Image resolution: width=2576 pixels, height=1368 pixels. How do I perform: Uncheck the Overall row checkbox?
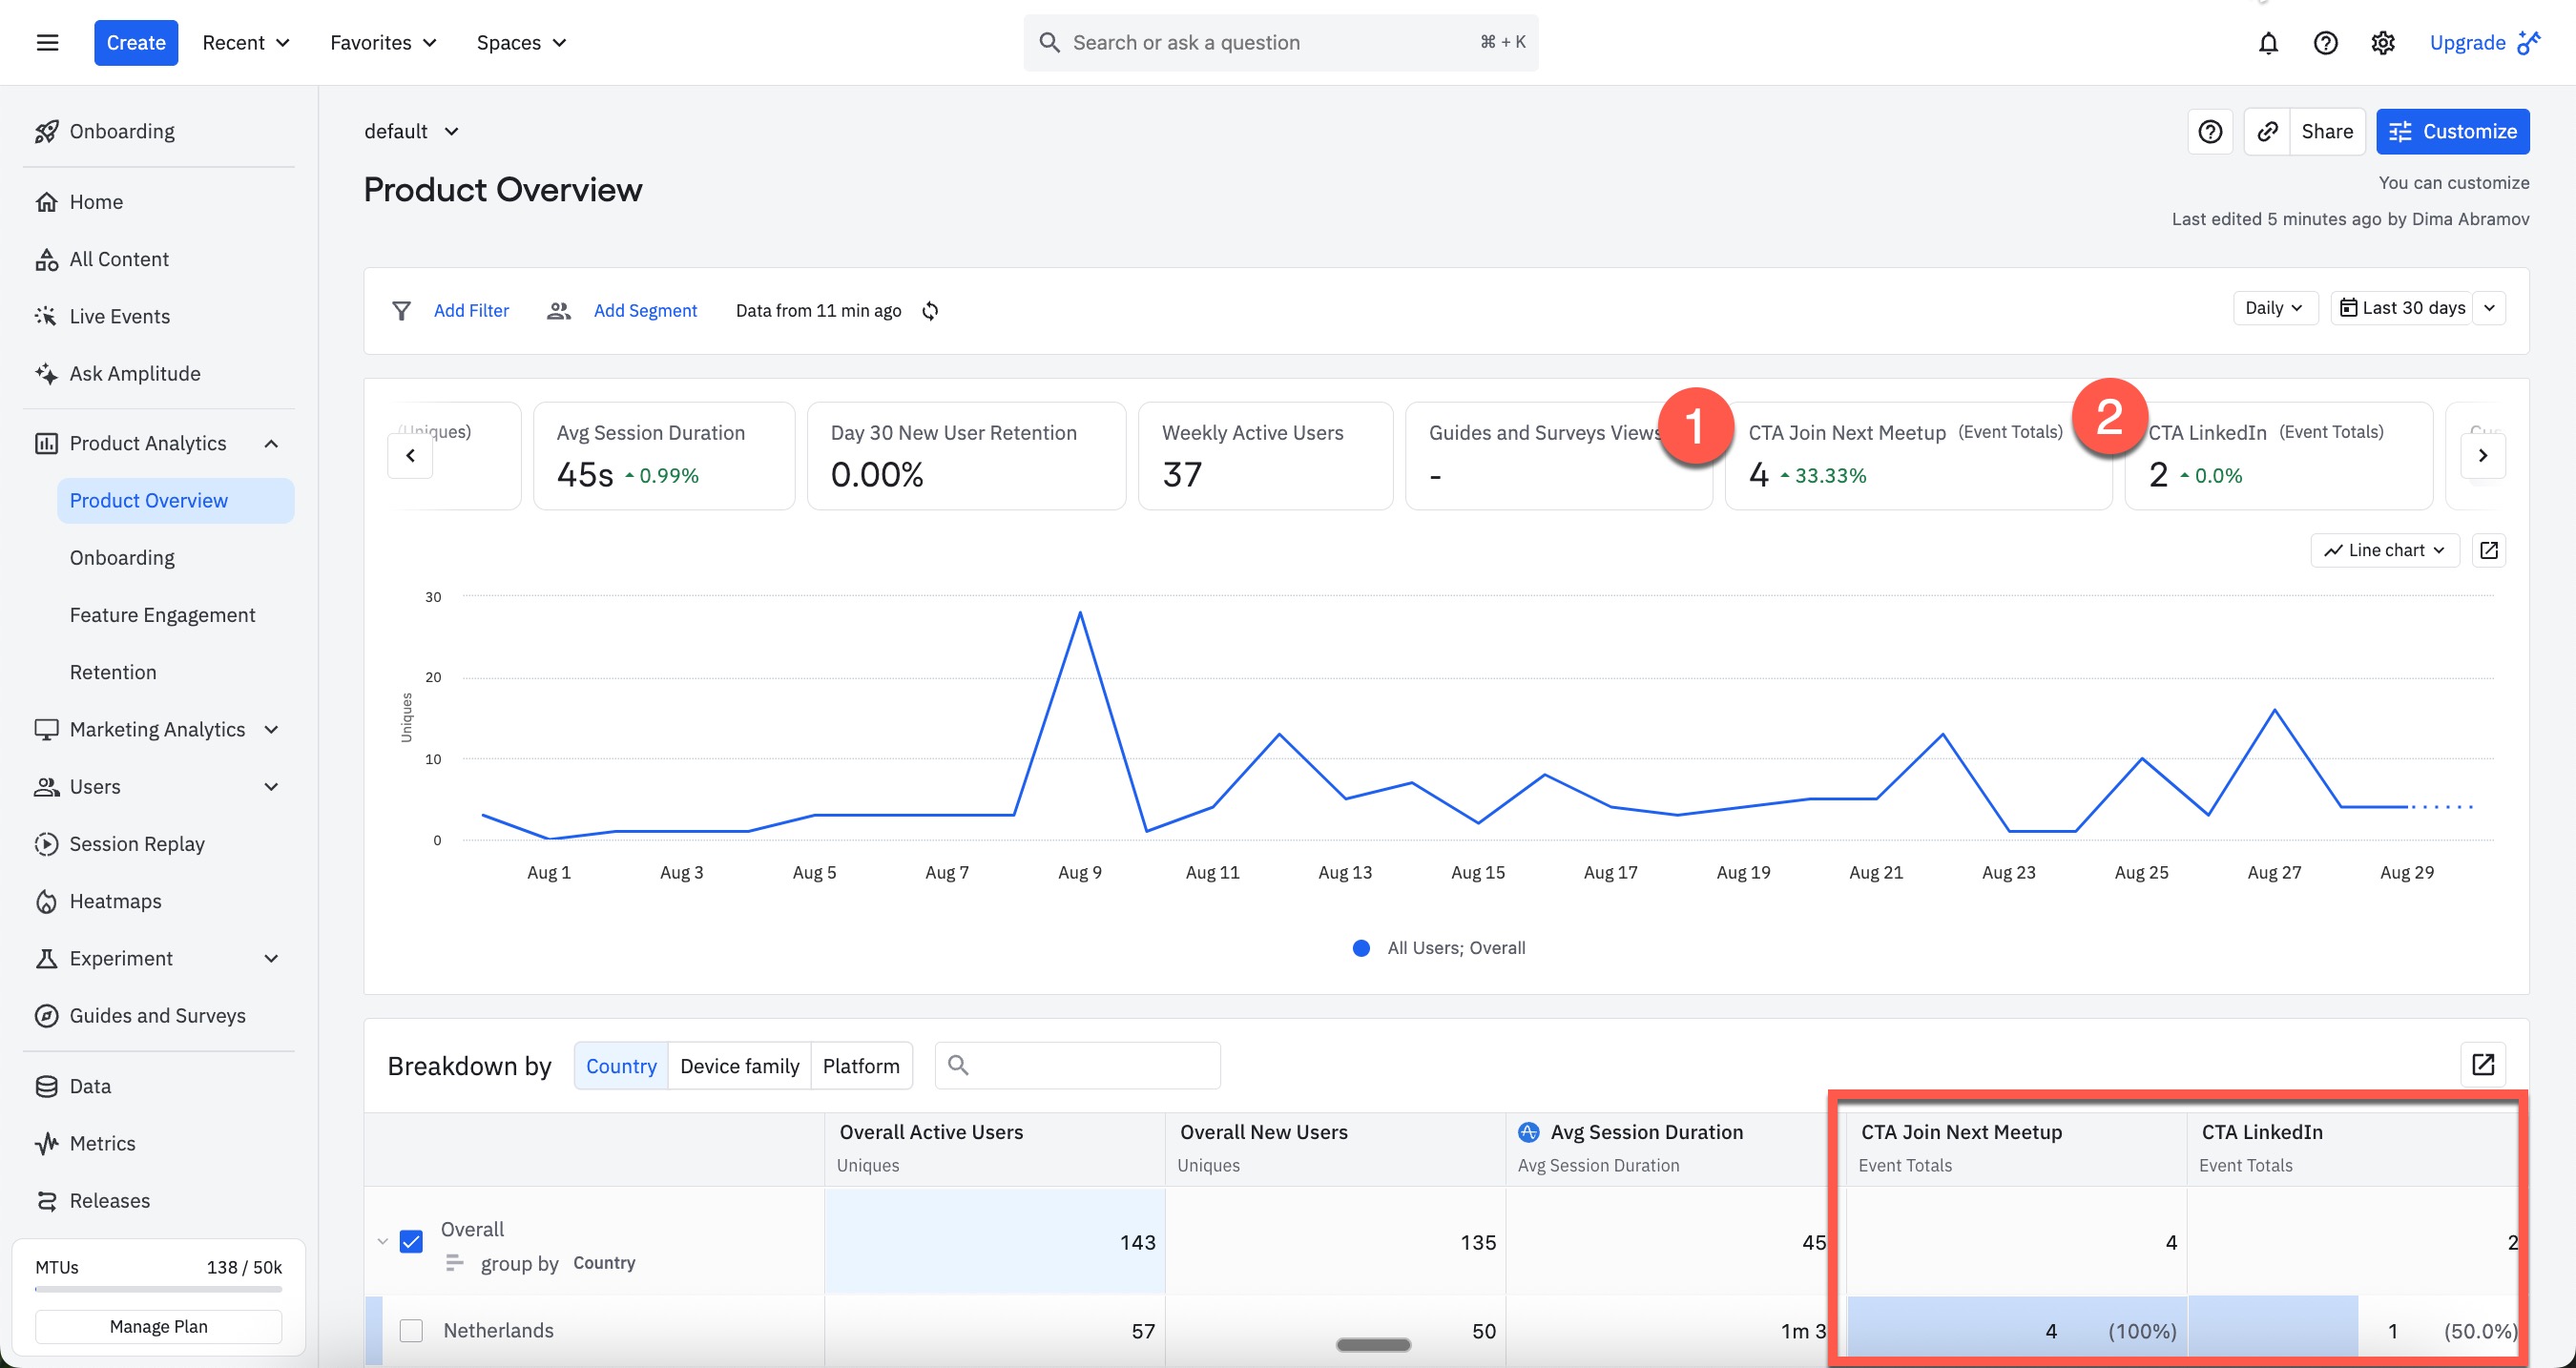click(x=411, y=1241)
